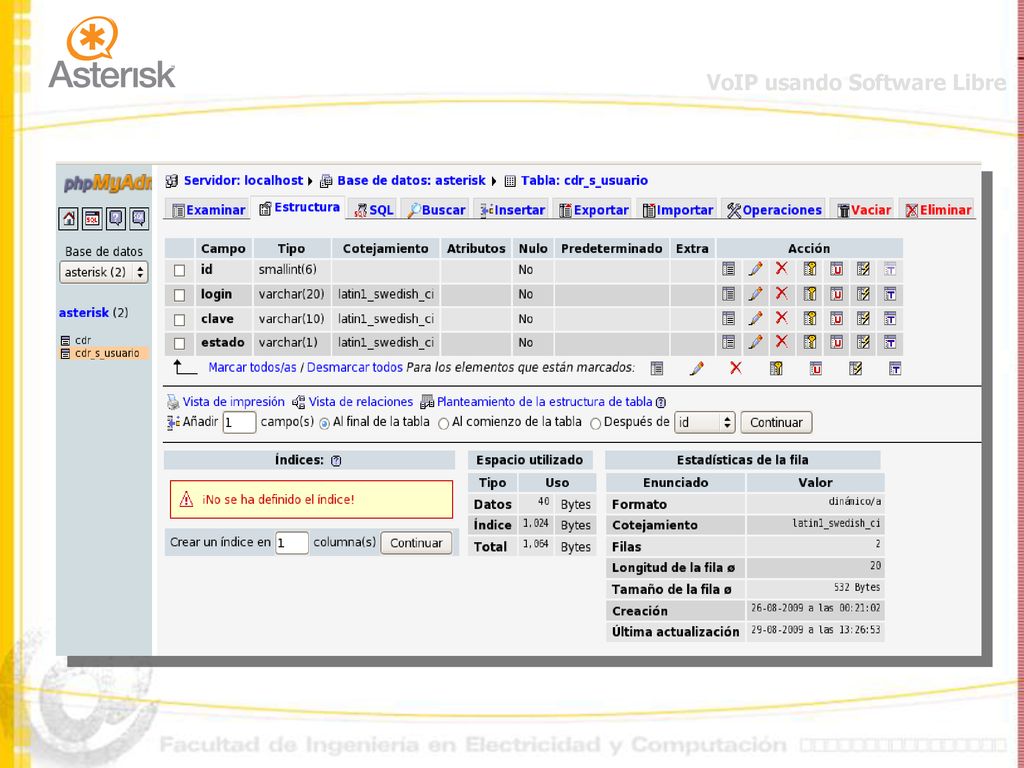Viewport: 1024px width, 768px height.
Task: Open help icon next to Índices heading
Action: 336,460
